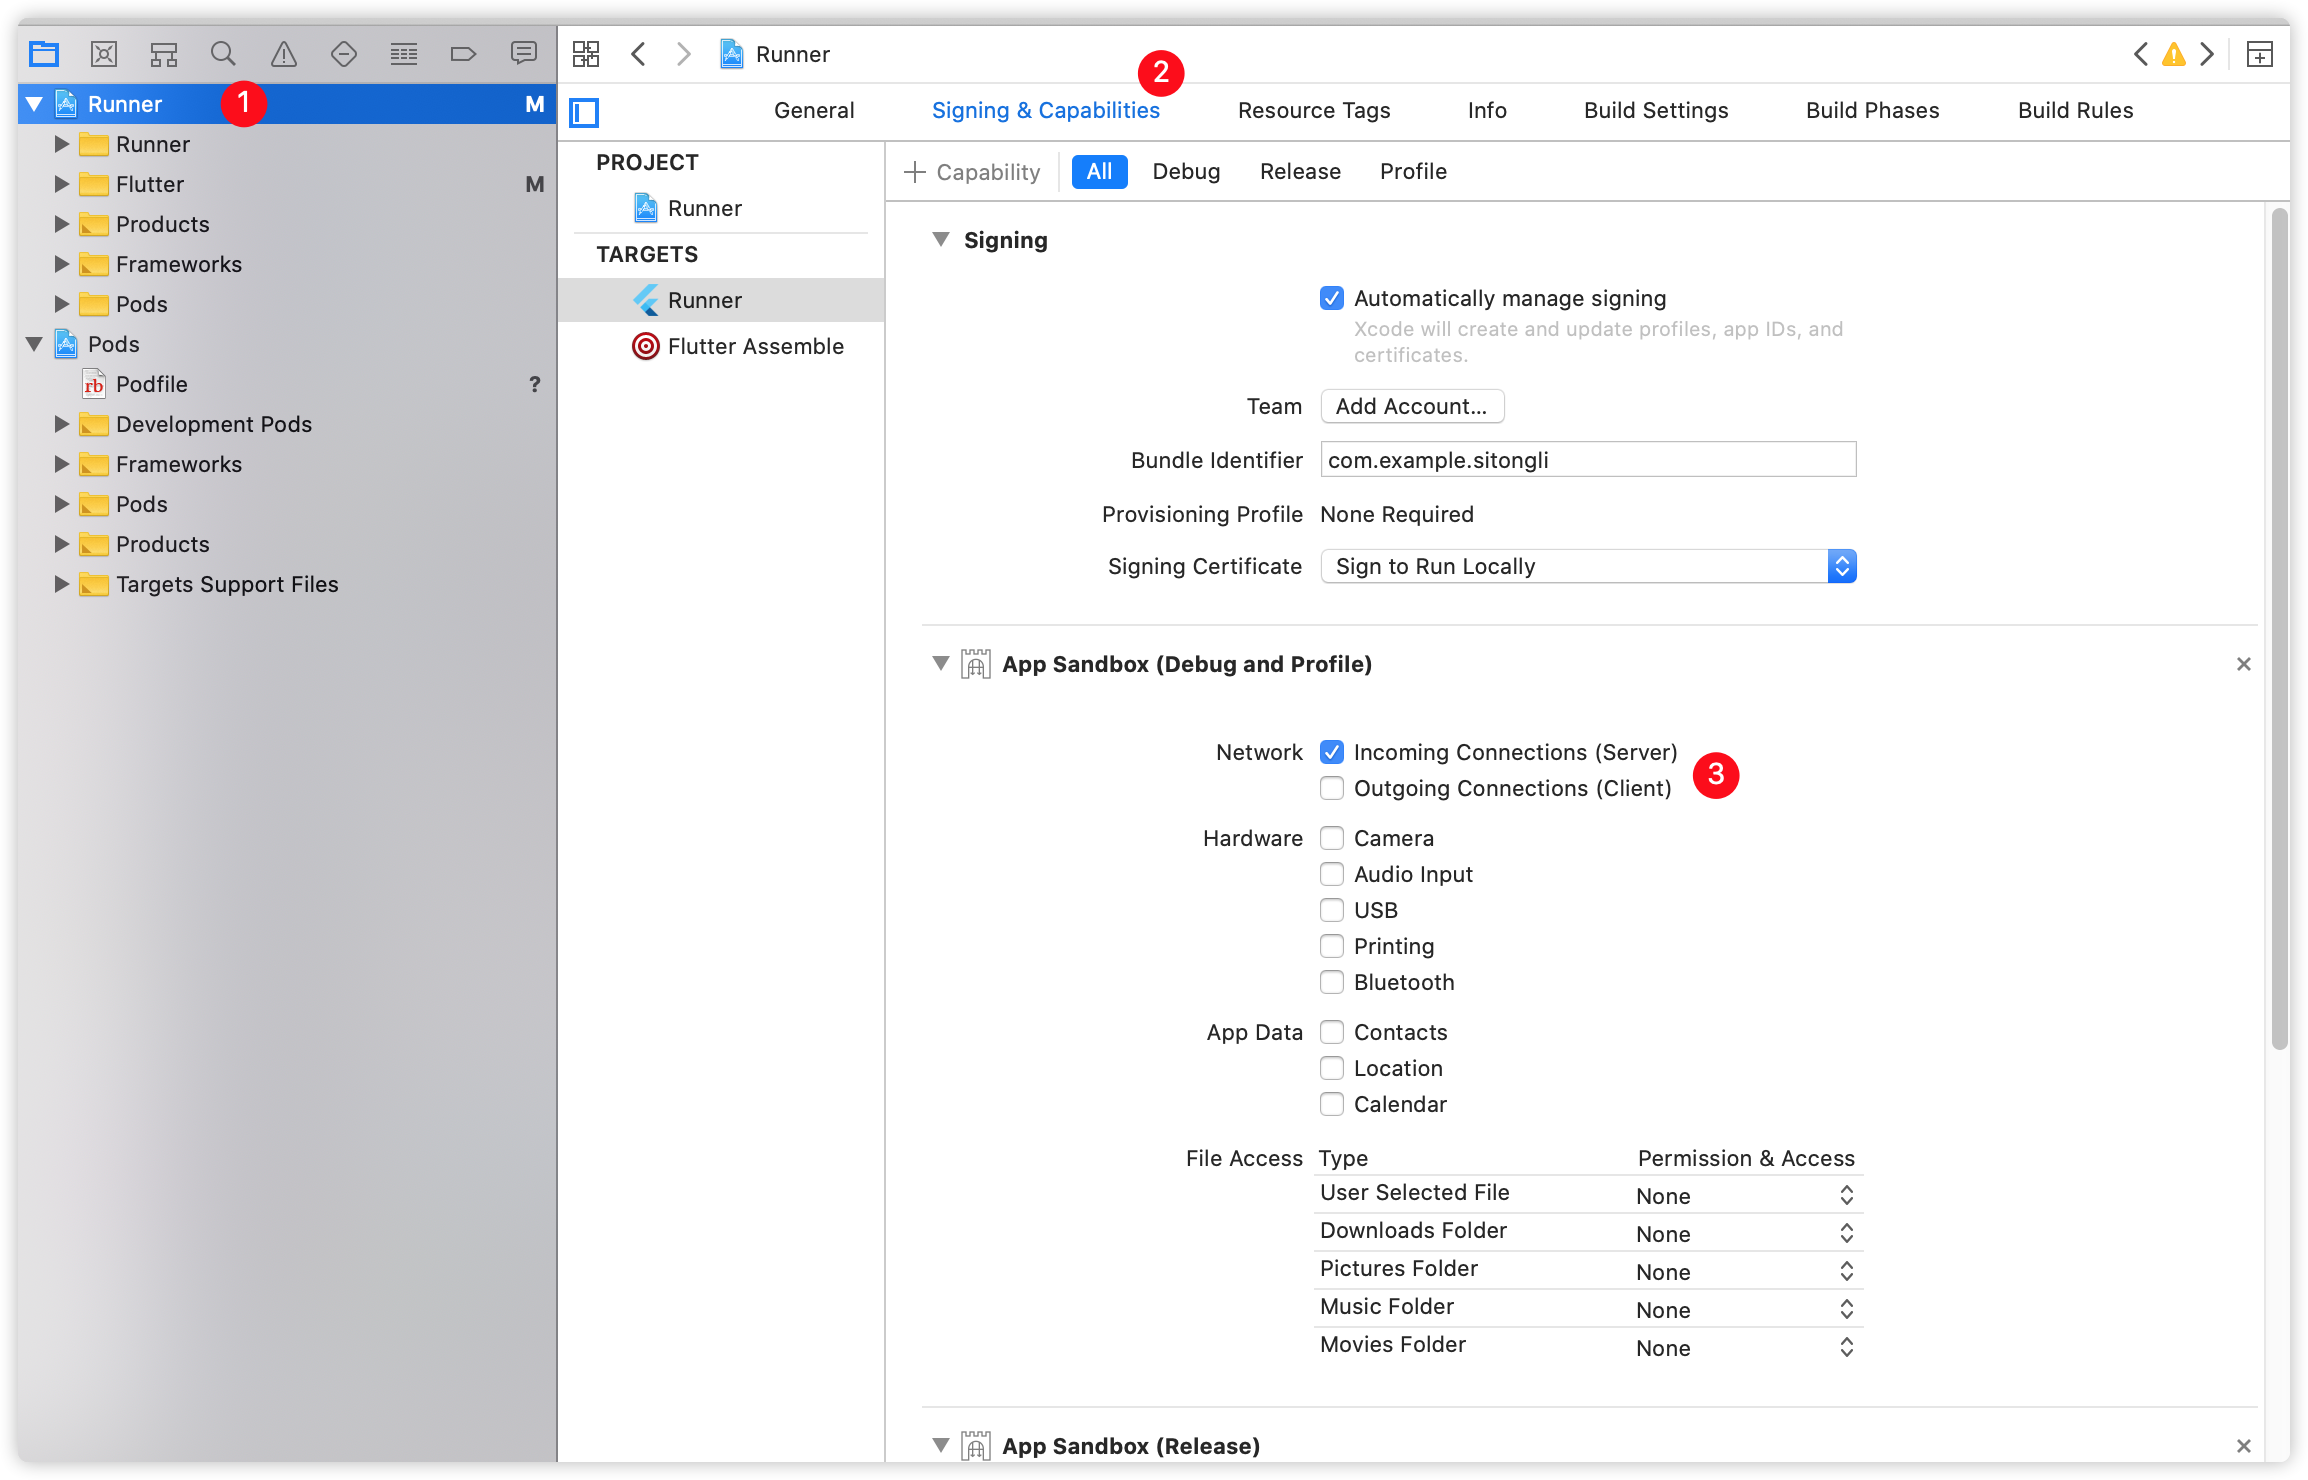Uncheck Incoming Connections (Server)

[1332, 752]
